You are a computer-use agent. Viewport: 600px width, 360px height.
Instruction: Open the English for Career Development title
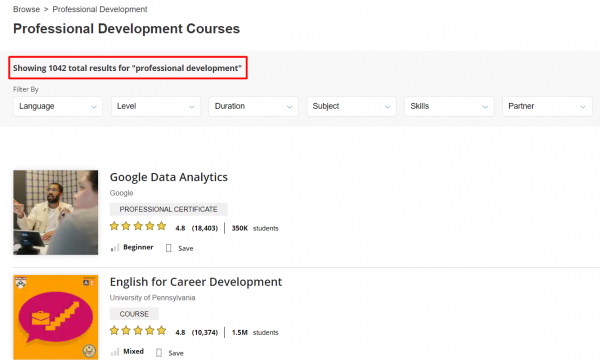(x=196, y=282)
